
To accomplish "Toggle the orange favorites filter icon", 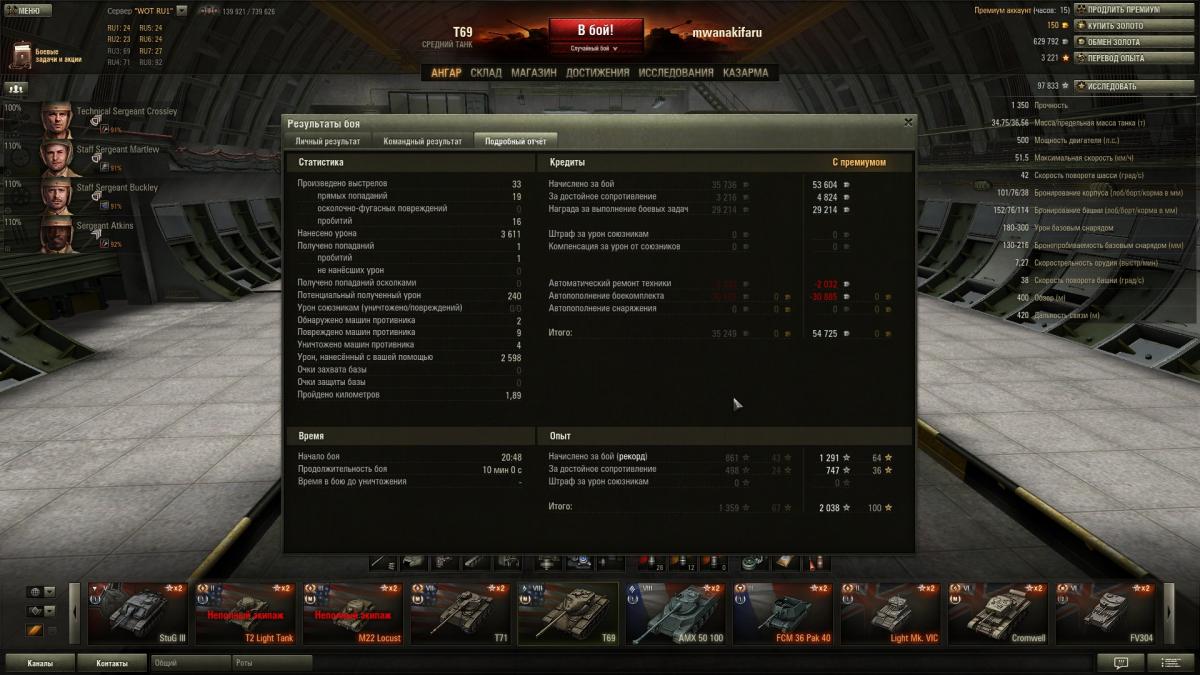I will [x=34, y=630].
